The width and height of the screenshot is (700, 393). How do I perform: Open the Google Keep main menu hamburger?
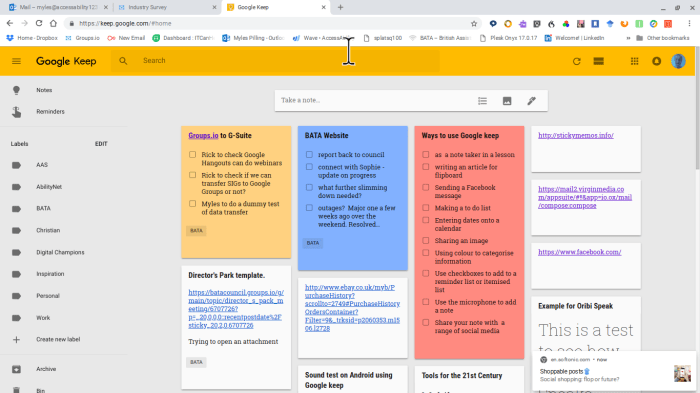click(17, 61)
